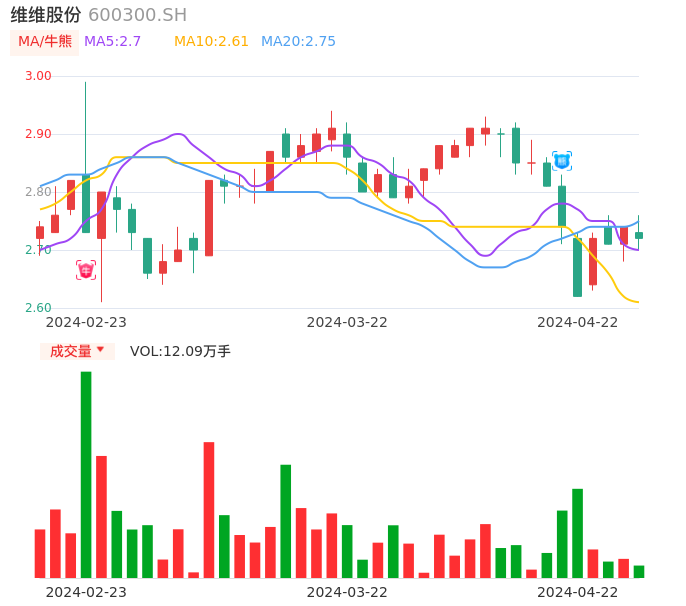The image size is (686, 606).
Task: Toggle the MA10:2.61 legend line
Action: coord(211,42)
